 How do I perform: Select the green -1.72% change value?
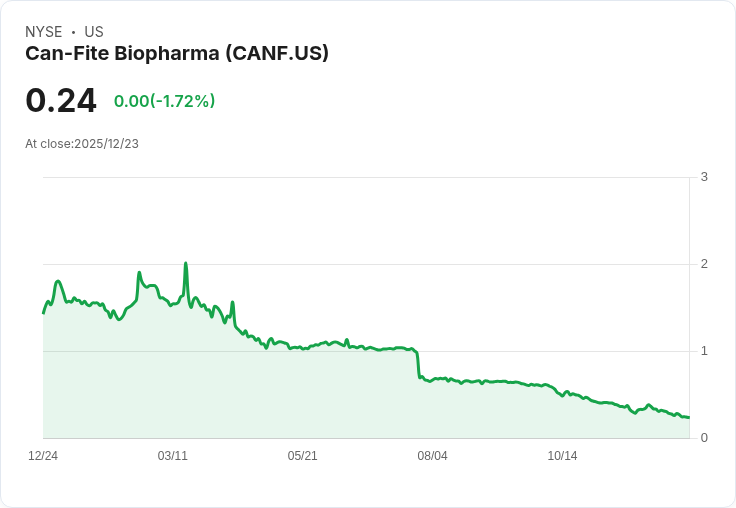pyautogui.click(x=165, y=101)
